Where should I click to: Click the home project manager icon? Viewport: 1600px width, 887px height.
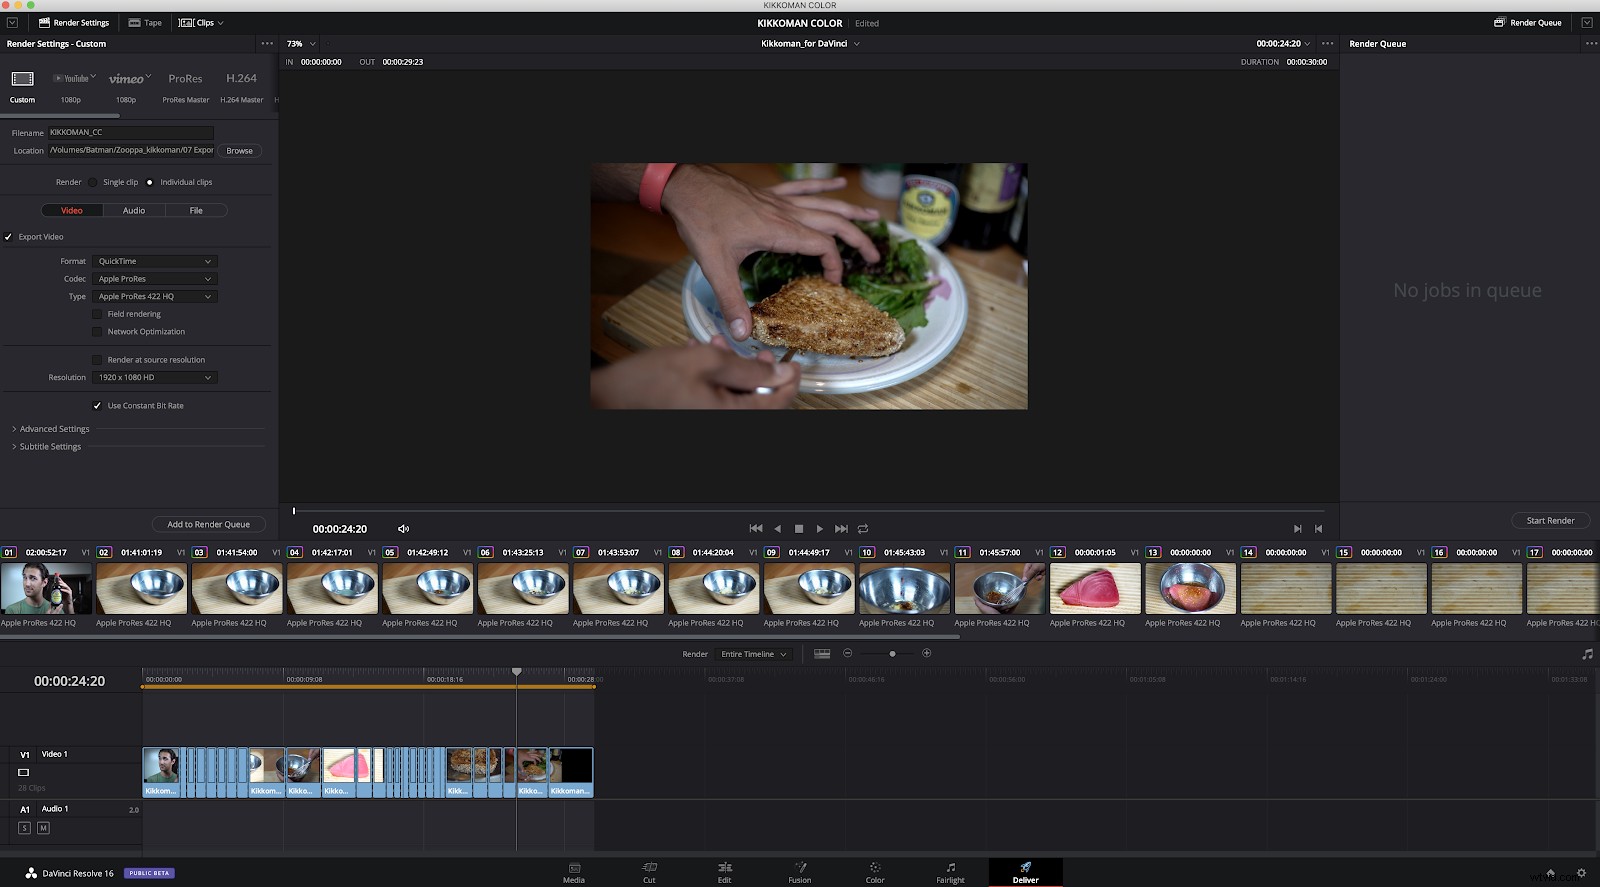pyautogui.click(x=1551, y=873)
